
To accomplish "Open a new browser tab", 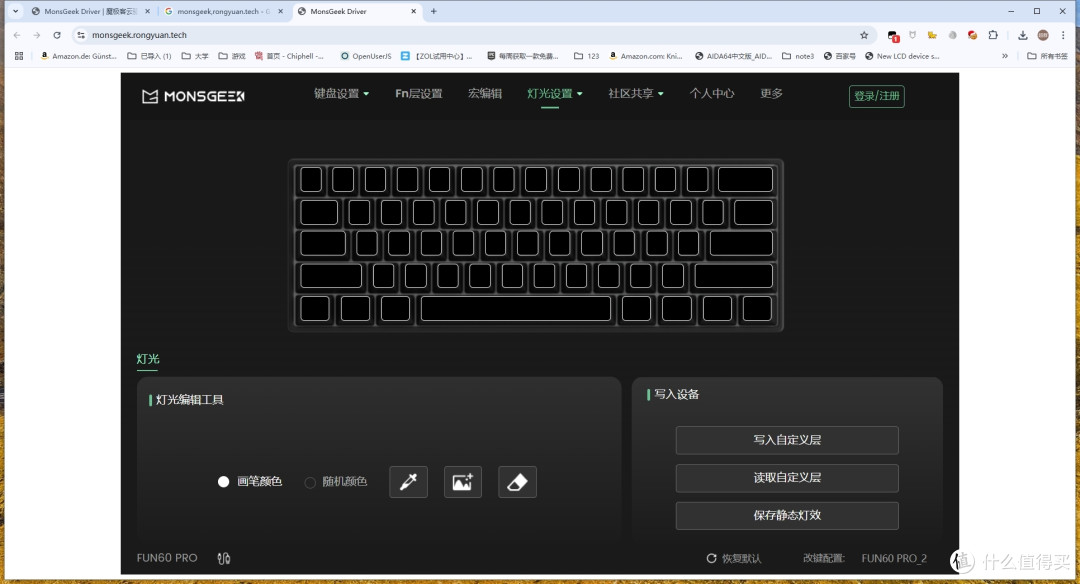I will point(433,12).
